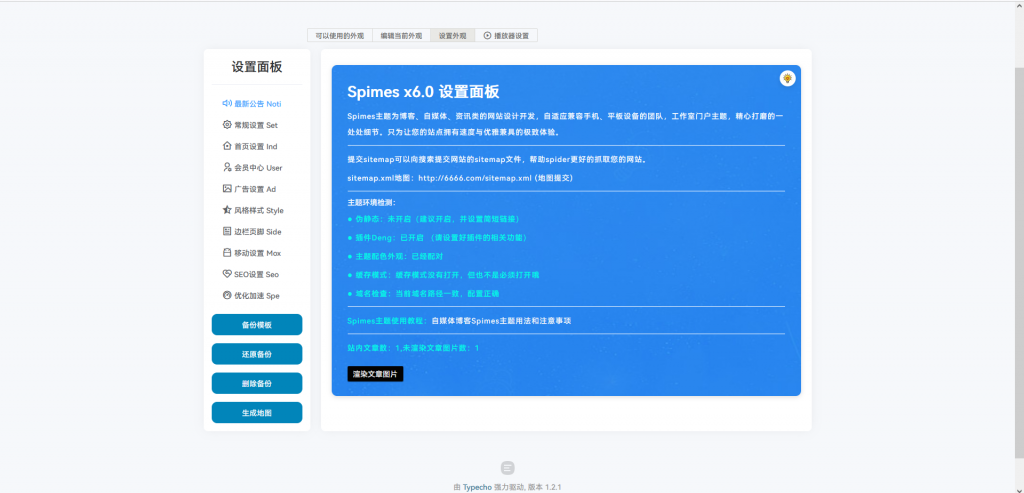
Task: Open 会员中心 User via its person icon
Action: (x=227, y=167)
